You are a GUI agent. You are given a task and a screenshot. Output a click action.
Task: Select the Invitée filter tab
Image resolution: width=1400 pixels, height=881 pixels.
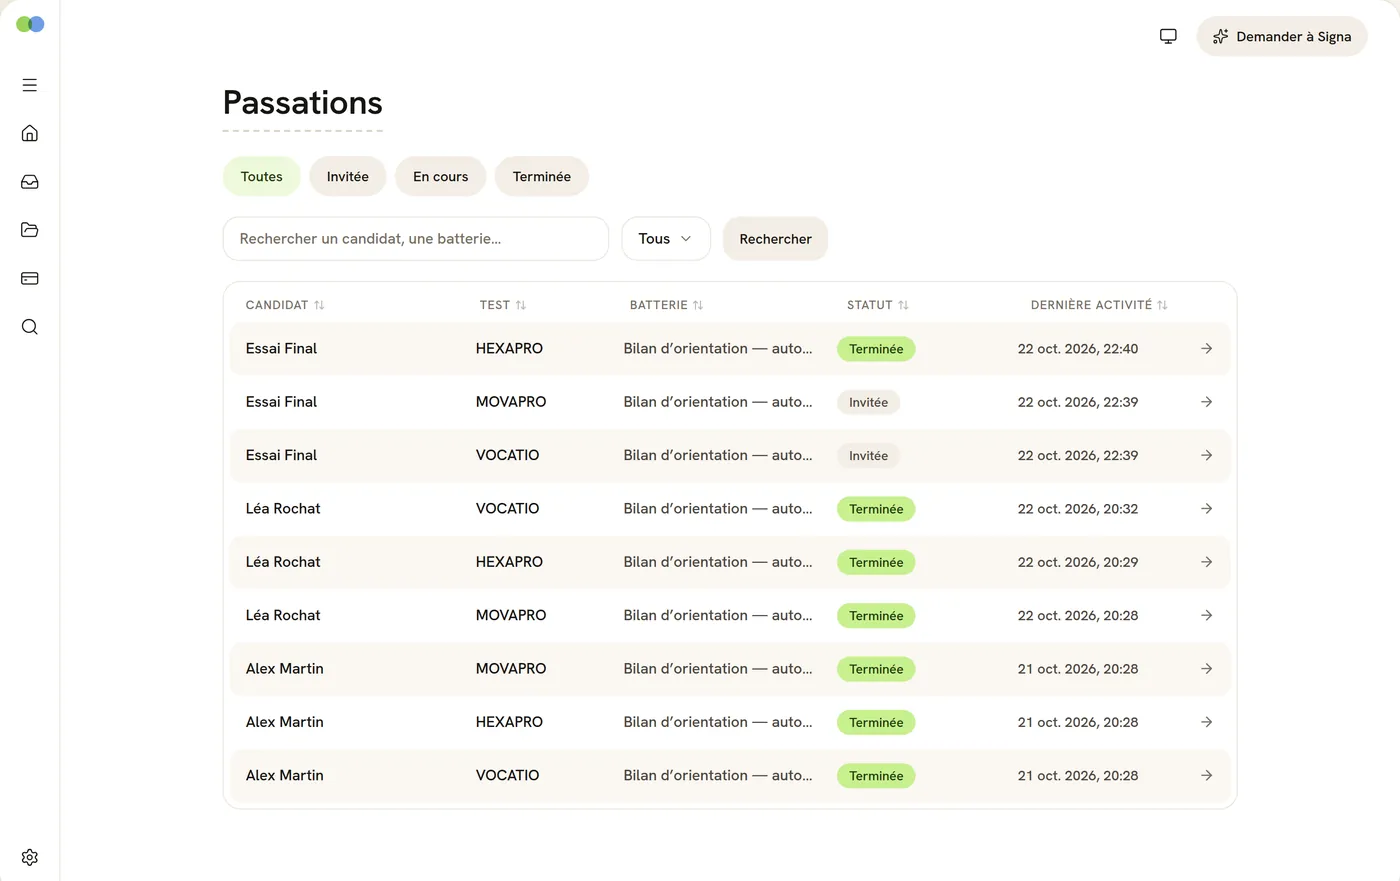(348, 177)
